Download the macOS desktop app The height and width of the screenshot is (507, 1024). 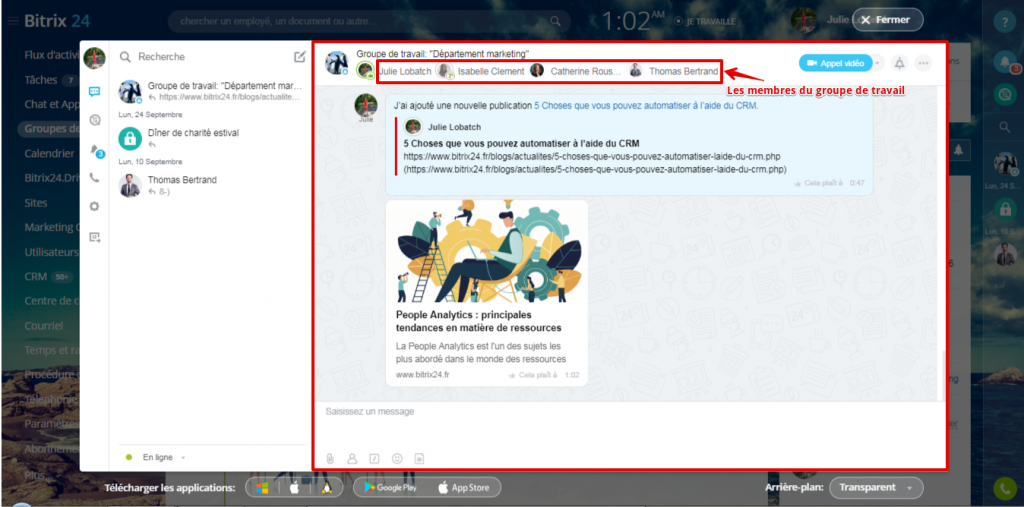coord(295,488)
